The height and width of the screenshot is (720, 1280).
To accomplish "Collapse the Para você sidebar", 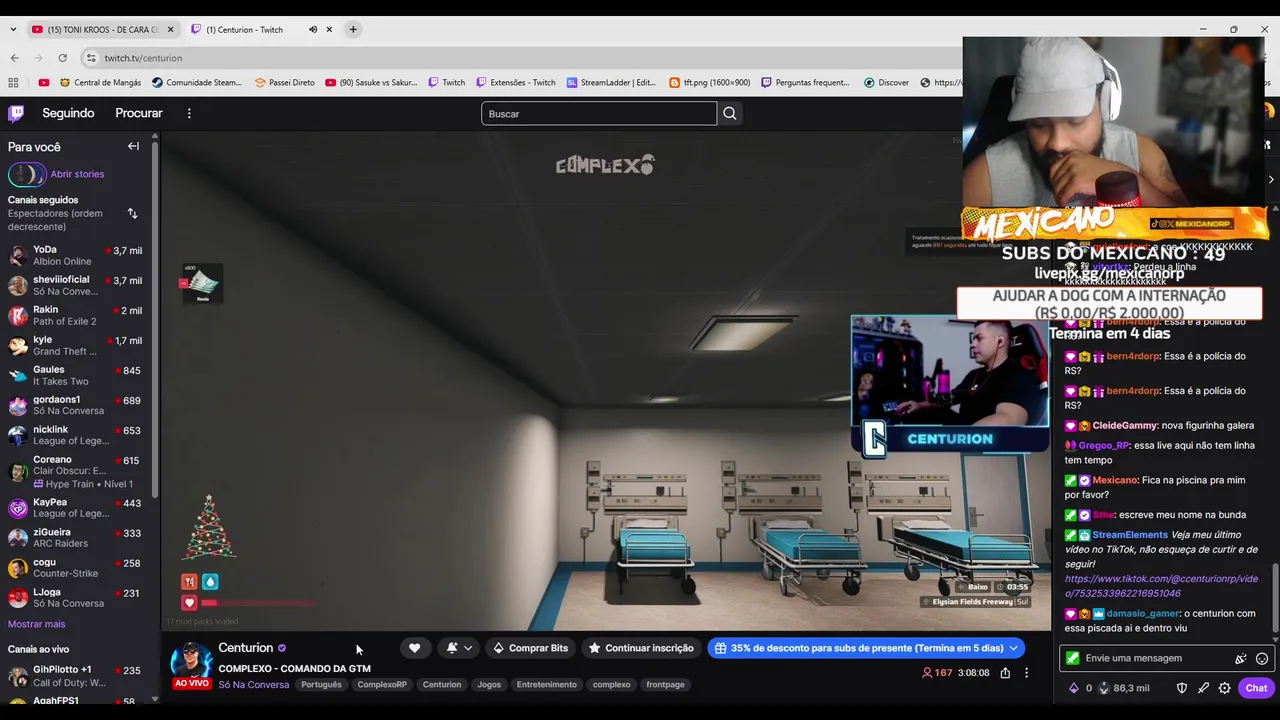I will [x=133, y=146].
